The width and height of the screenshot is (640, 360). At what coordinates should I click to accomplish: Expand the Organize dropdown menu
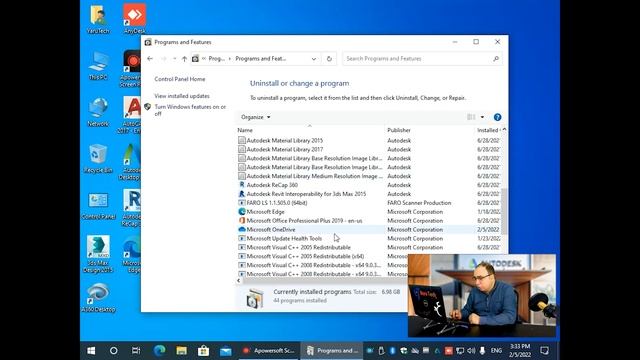coord(256,117)
